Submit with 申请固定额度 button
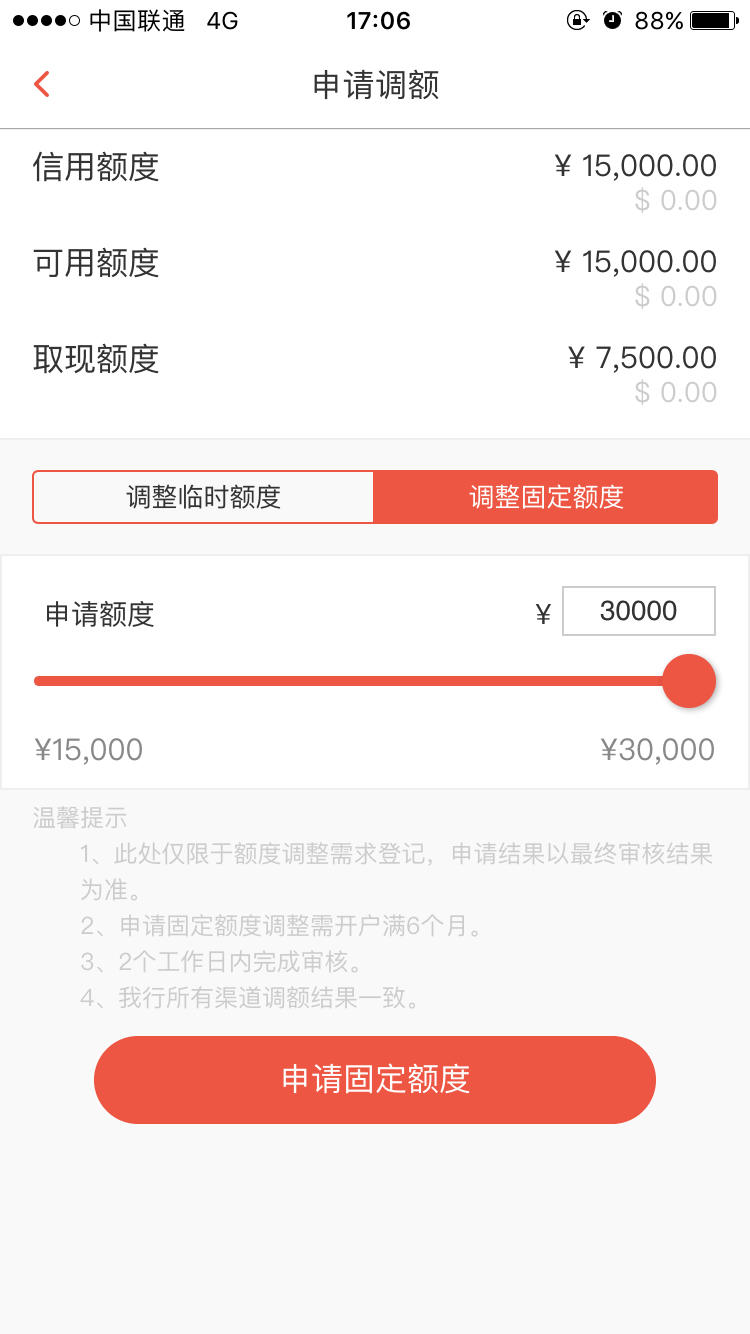Viewport: 750px width, 1334px height. click(x=375, y=1080)
